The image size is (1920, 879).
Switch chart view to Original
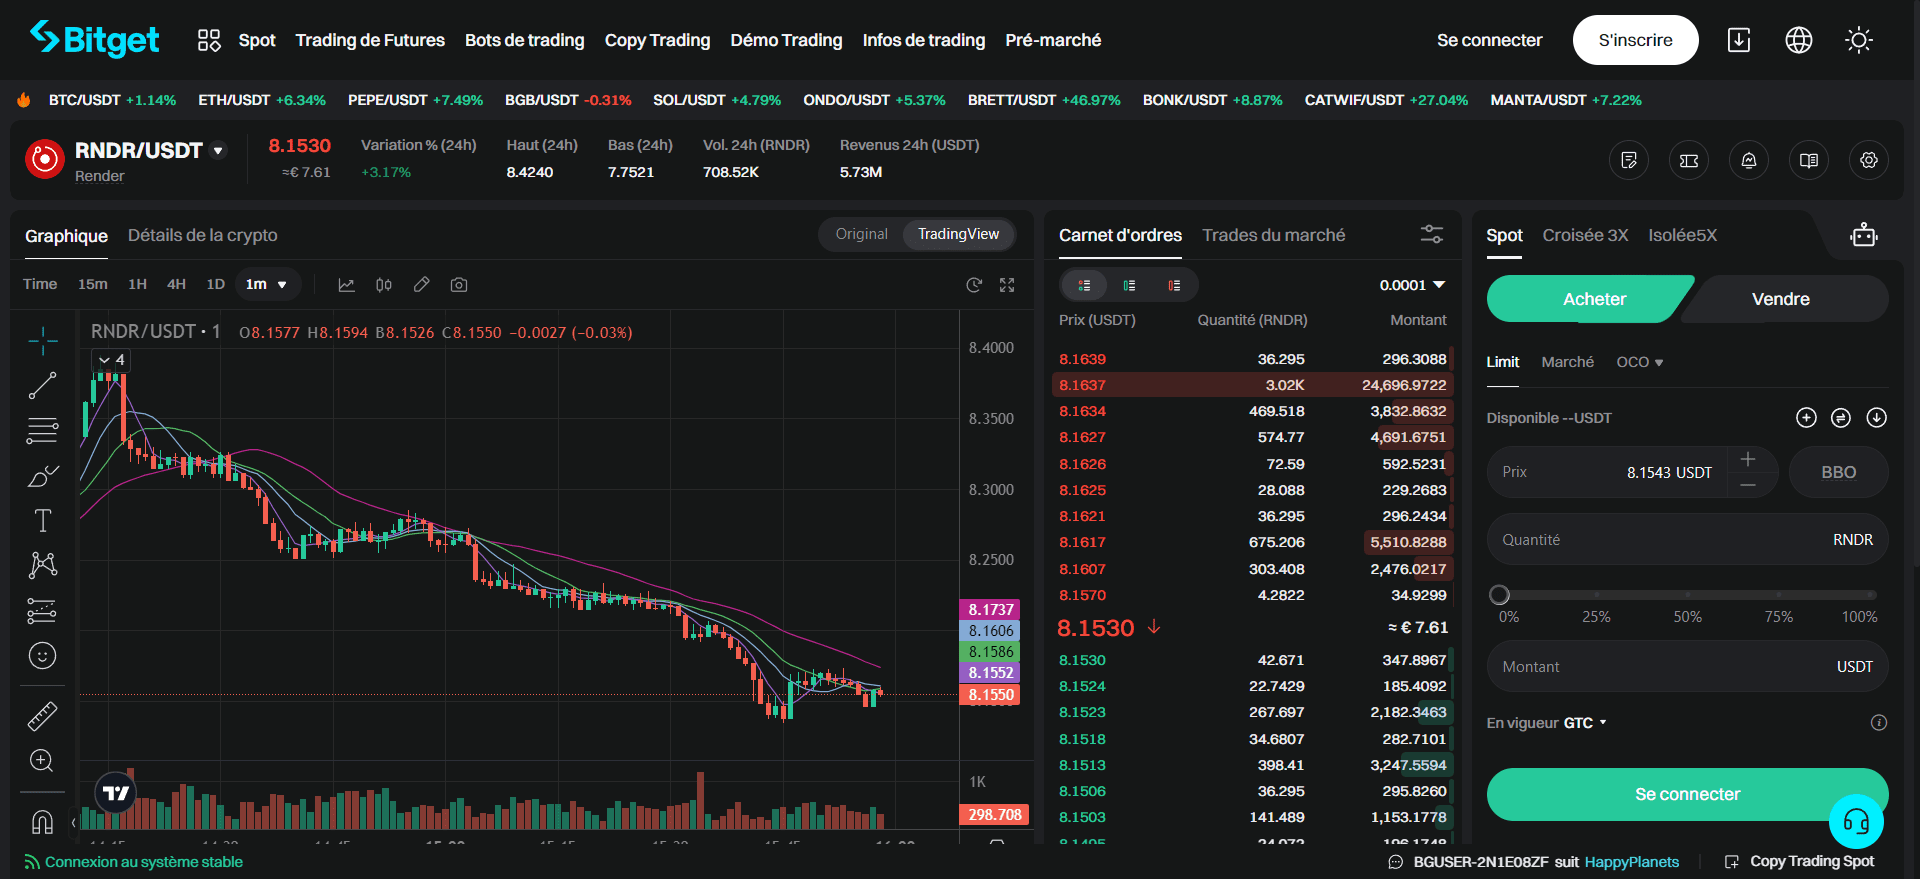tap(861, 234)
